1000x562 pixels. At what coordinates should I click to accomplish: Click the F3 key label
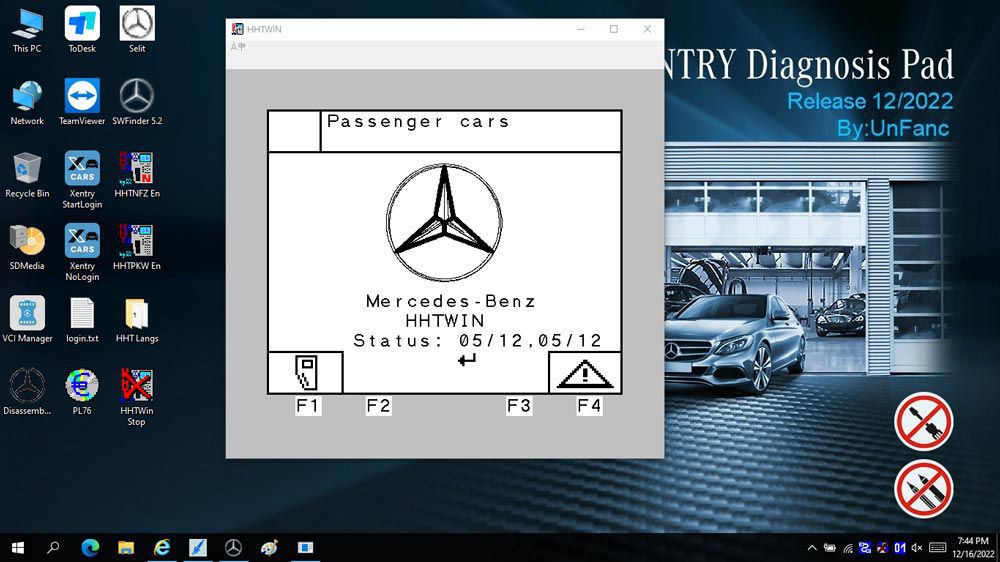tap(519, 406)
